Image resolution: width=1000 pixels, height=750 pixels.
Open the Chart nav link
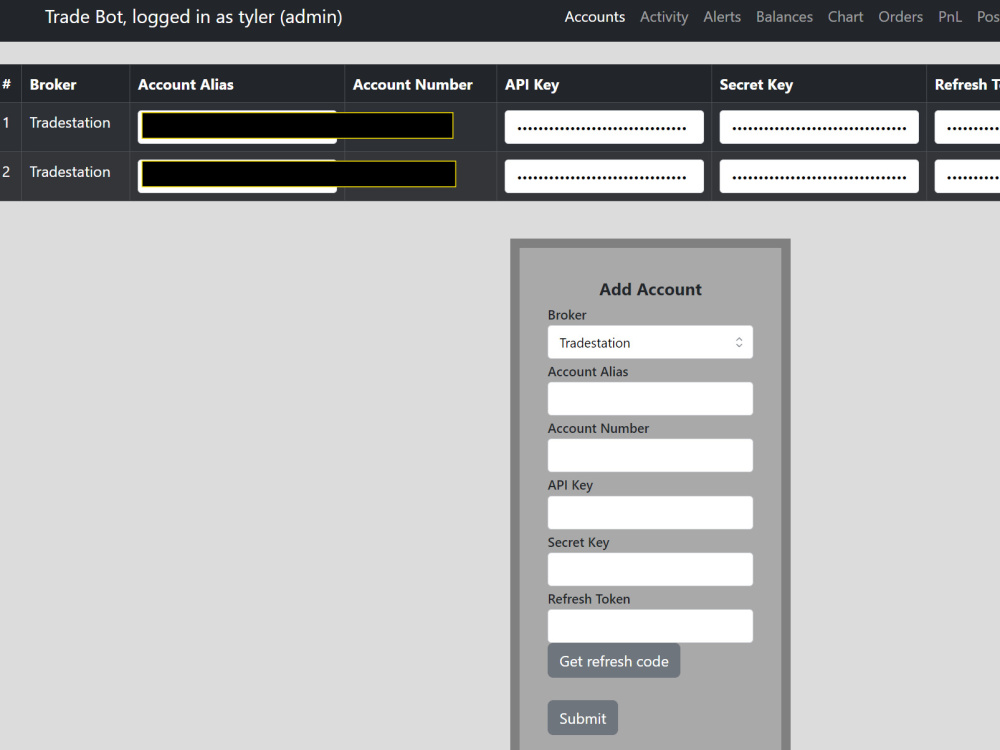[845, 17]
